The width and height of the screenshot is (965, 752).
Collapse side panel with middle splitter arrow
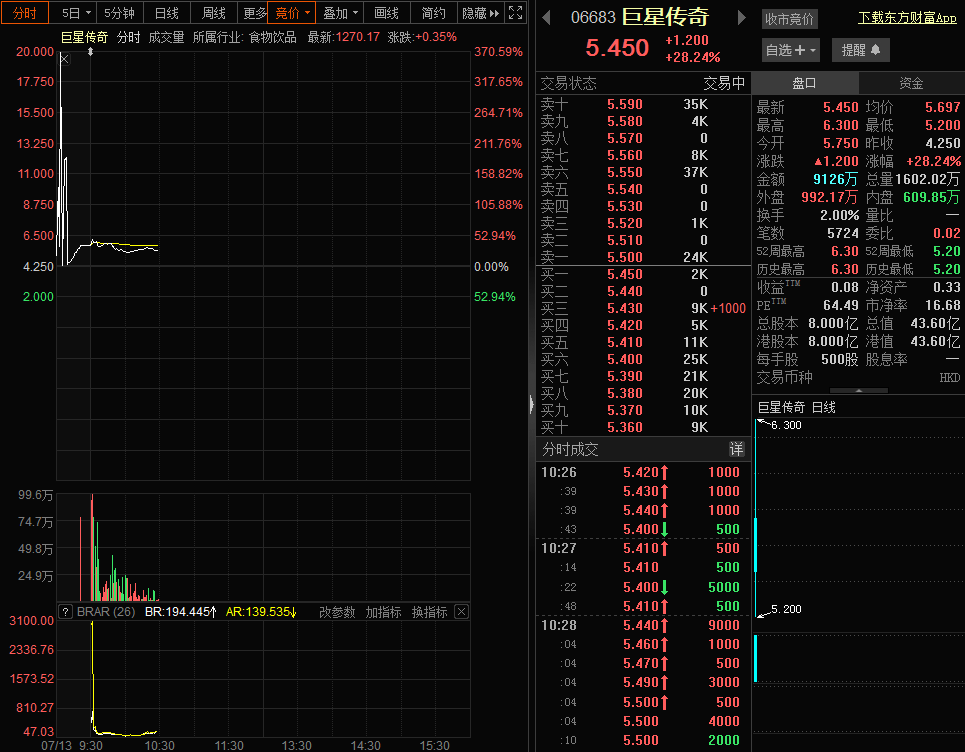pyautogui.click(x=530, y=403)
